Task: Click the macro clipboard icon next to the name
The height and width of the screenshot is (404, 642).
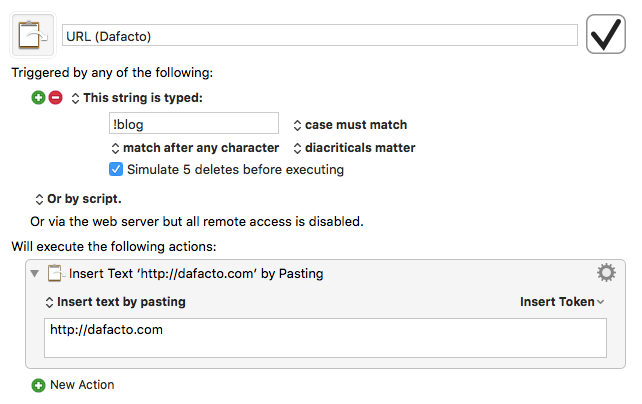Action: tap(33, 35)
